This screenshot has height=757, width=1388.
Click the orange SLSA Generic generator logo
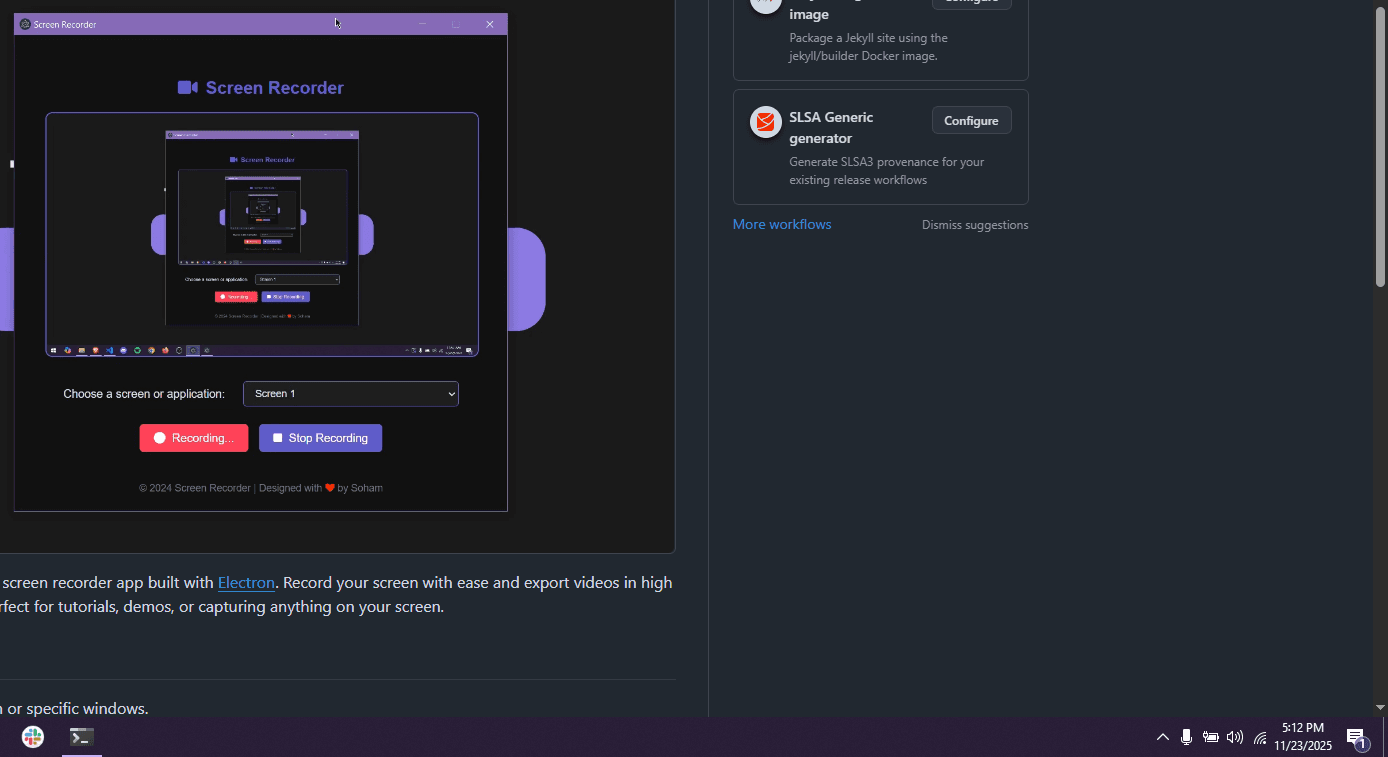(765, 122)
